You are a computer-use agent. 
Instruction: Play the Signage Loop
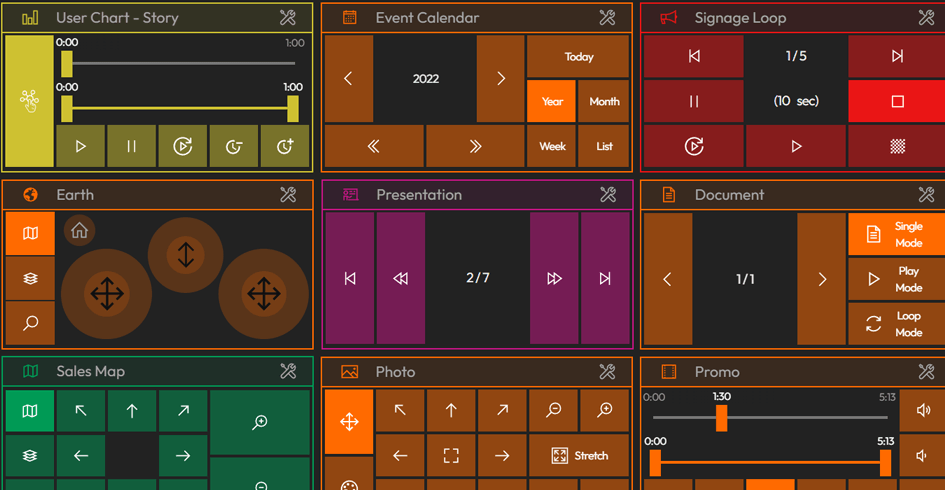[796, 146]
